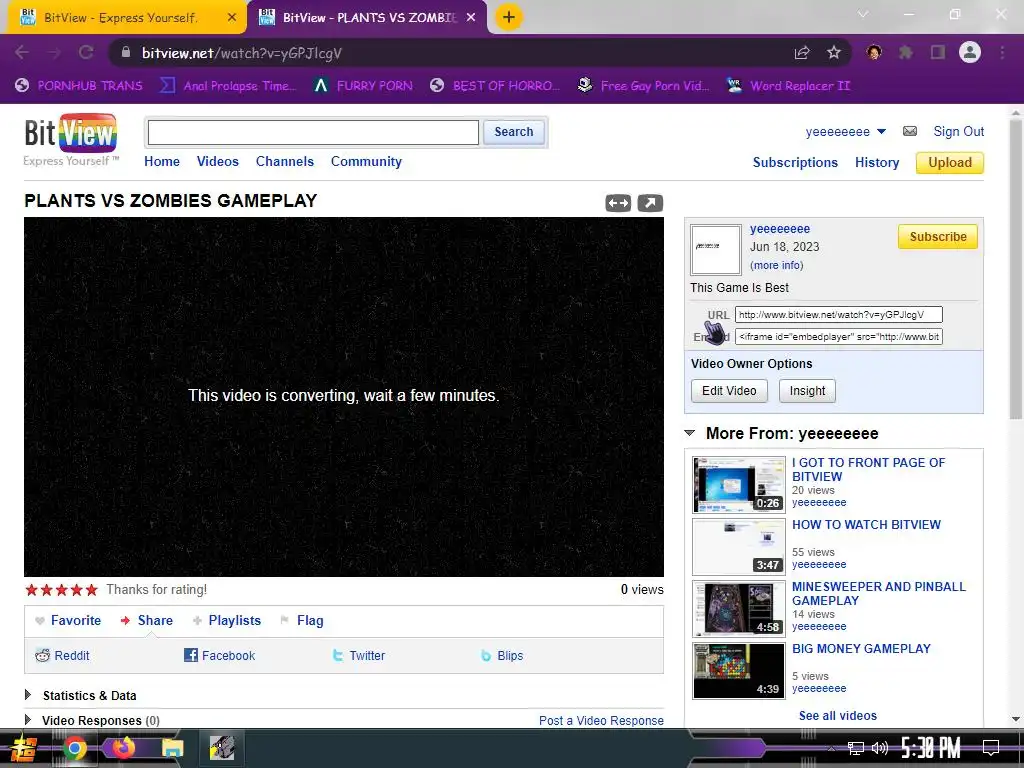Reload the page
Viewport: 1024px width, 768px height.
pyautogui.click(x=86, y=53)
